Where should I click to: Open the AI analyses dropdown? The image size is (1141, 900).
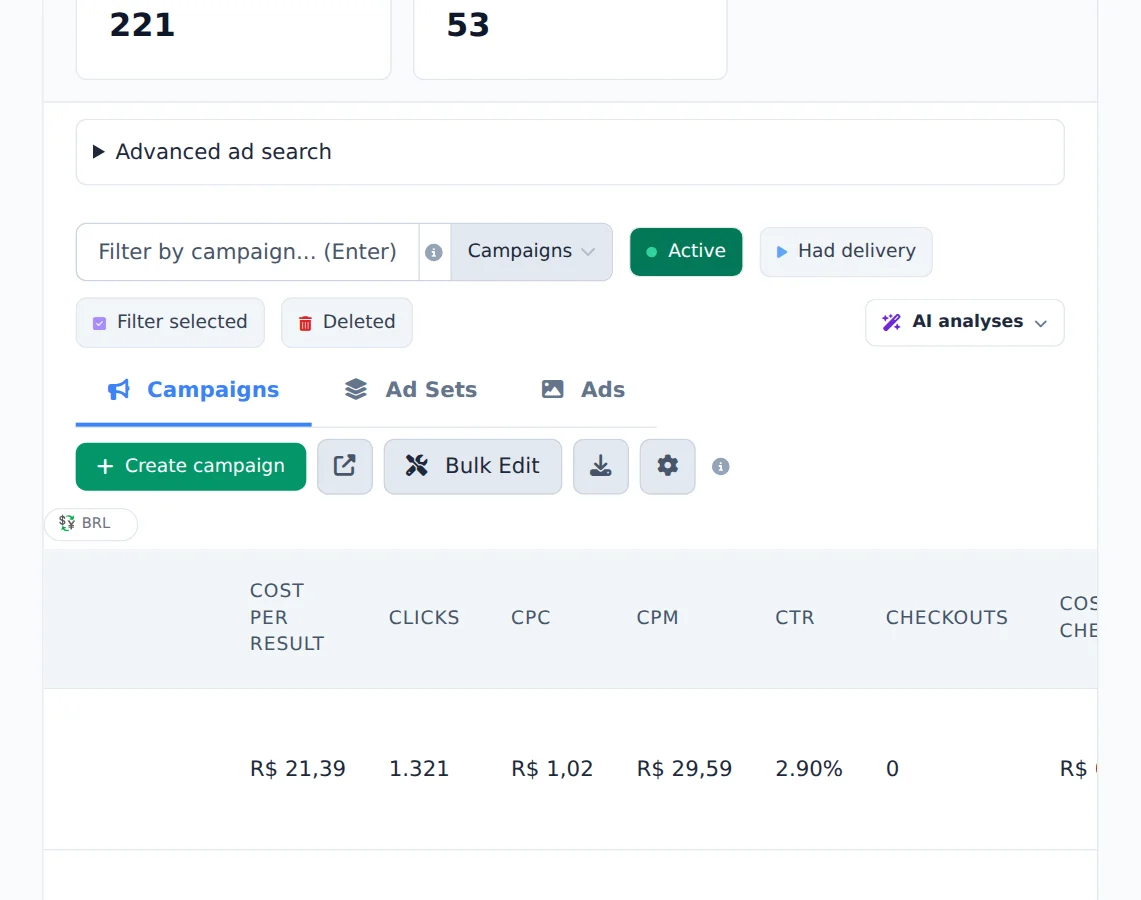point(965,322)
